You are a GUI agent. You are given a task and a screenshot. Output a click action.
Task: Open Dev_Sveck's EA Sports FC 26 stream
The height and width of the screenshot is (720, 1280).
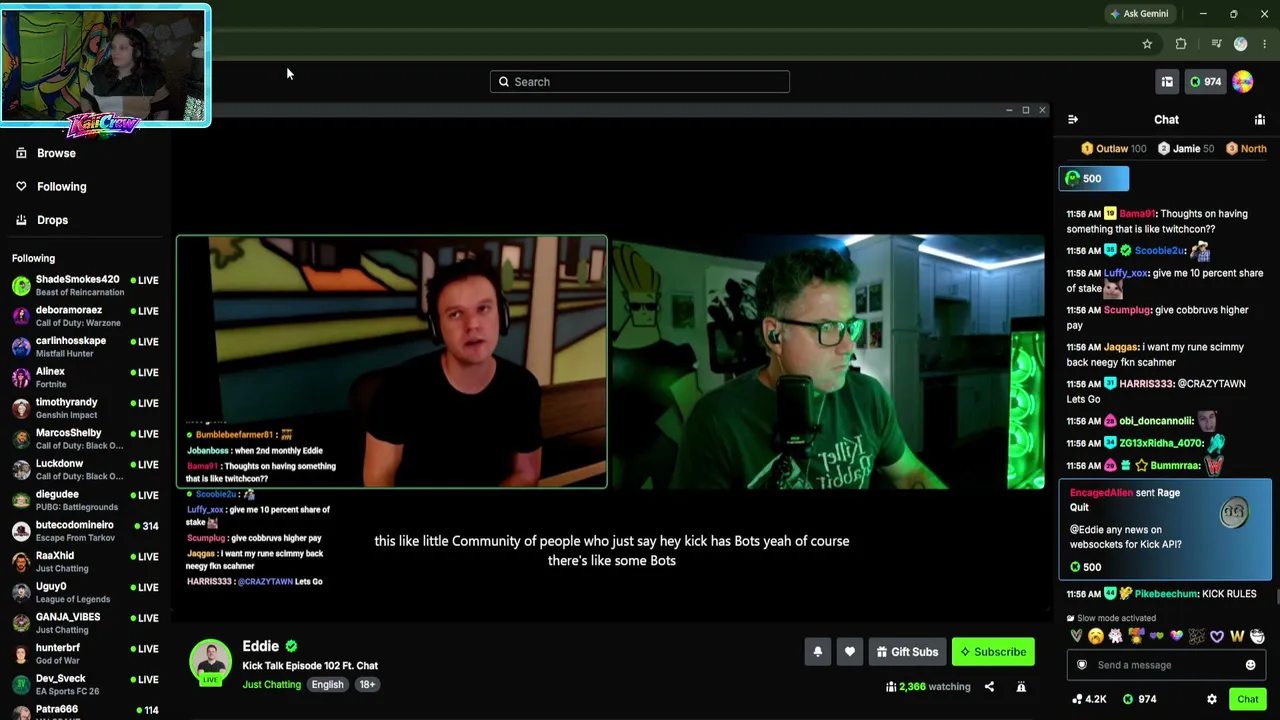[85, 684]
